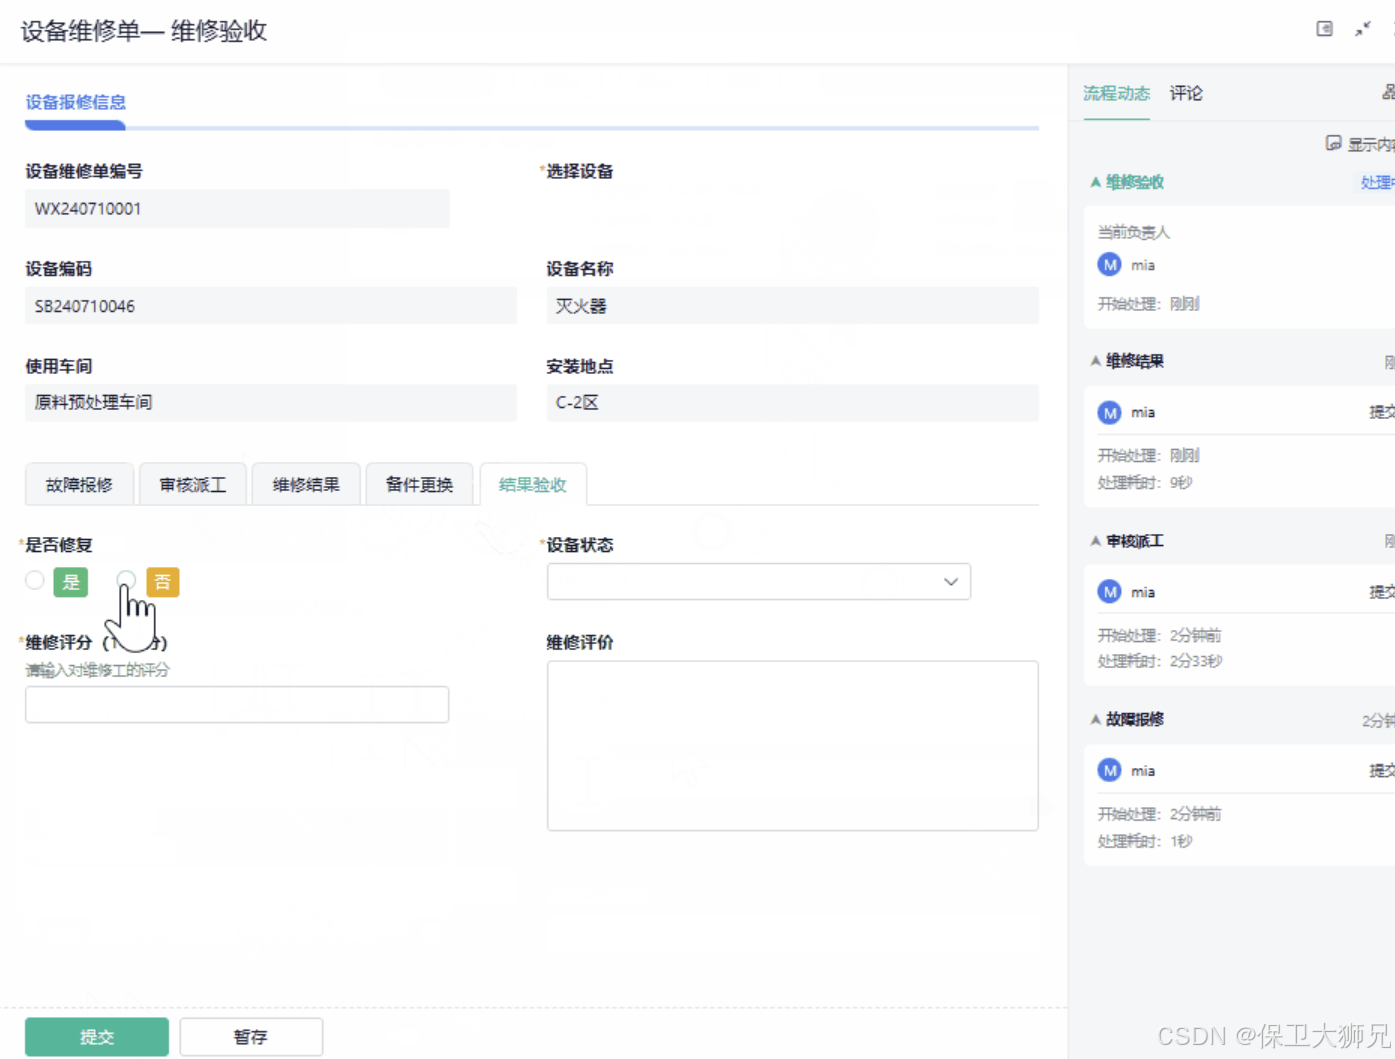Click the side panel layout icon in header
The width and height of the screenshot is (1395, 1059).
1324,29
